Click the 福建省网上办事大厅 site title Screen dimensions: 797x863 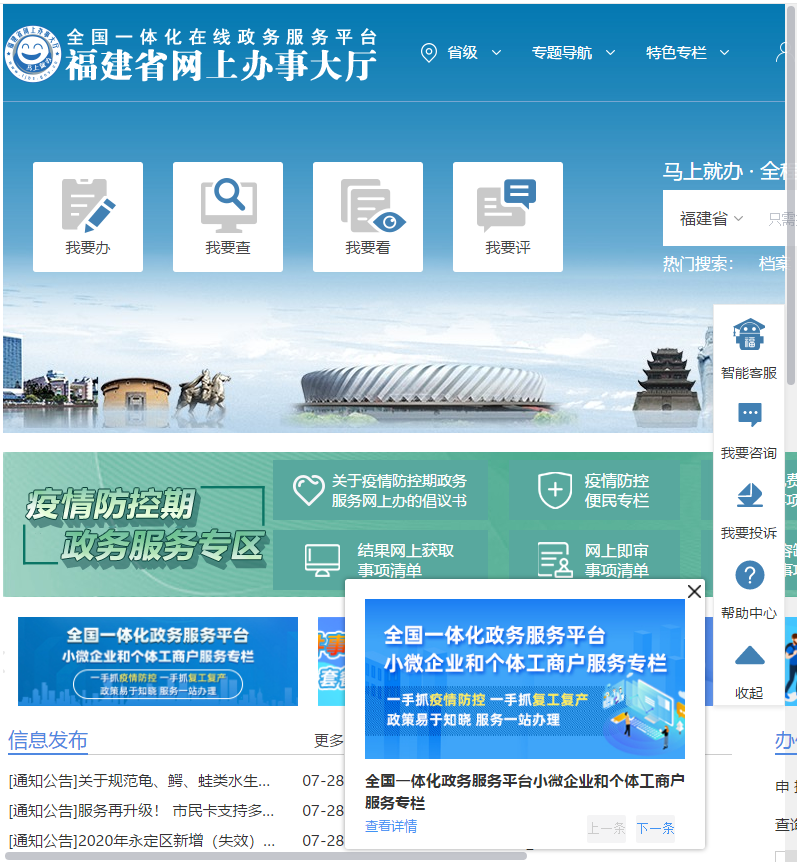(221, 65)
